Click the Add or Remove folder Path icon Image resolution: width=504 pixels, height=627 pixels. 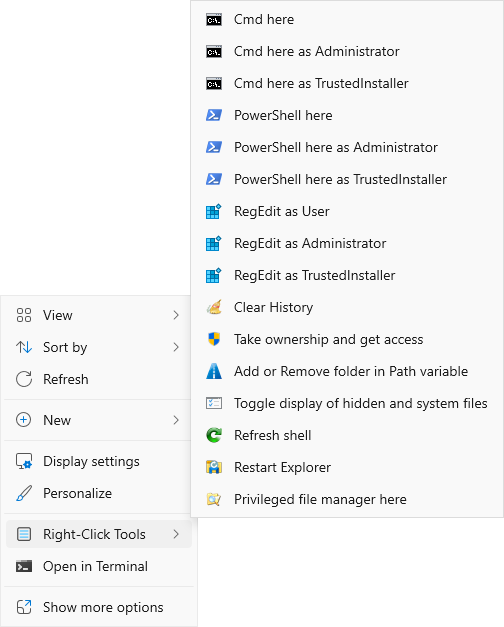click(x=214, y=371)
